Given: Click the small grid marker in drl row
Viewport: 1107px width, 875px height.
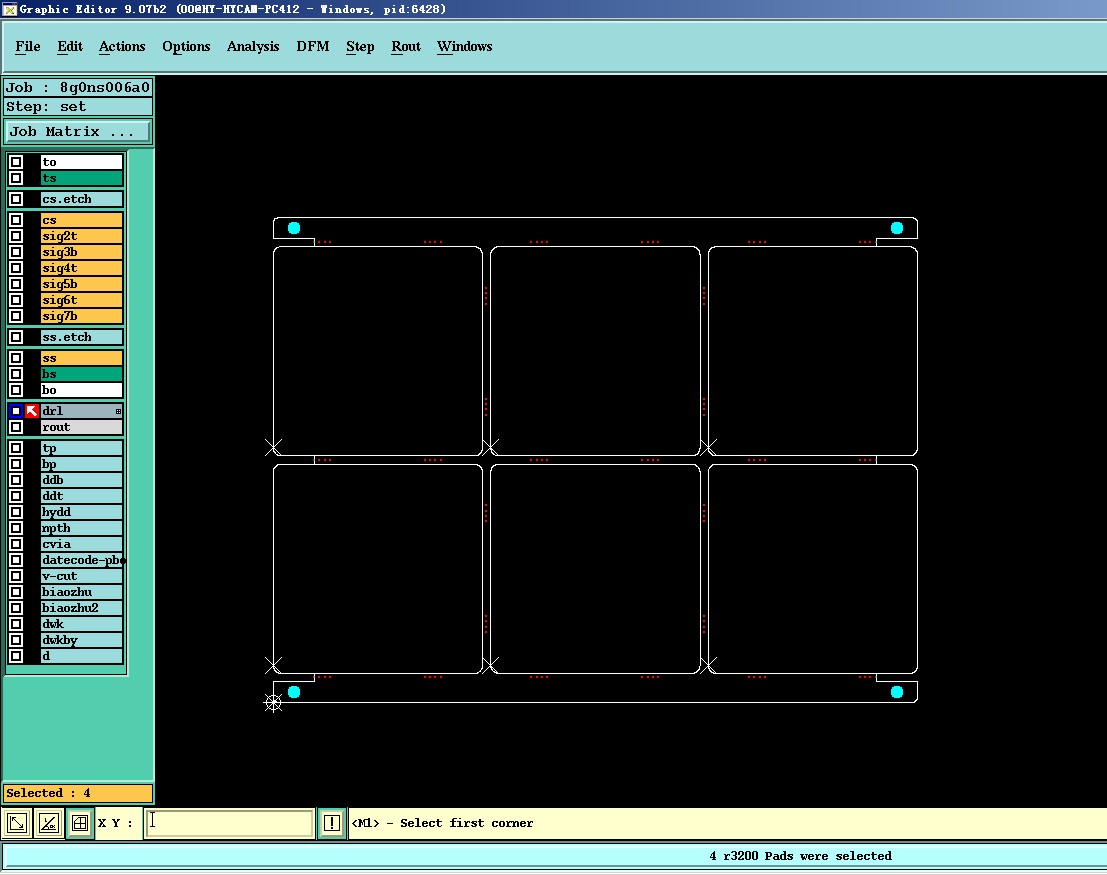Looking at the screenshot, I should point(118,411).
